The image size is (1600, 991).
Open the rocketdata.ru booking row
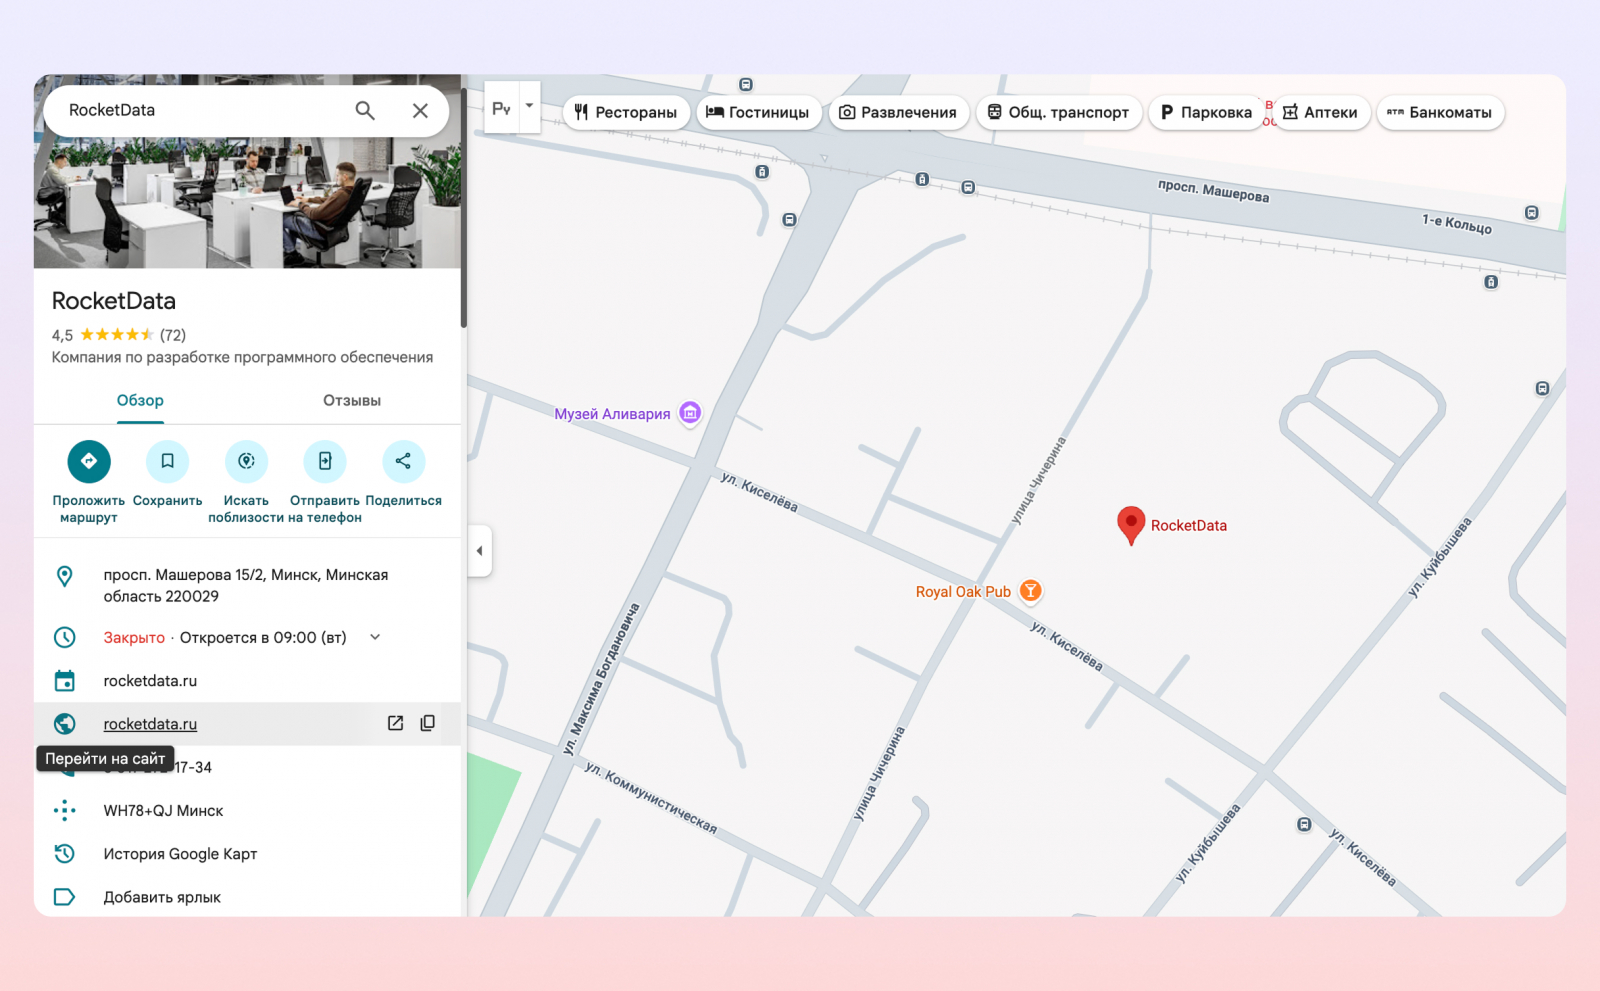point(247,681)
